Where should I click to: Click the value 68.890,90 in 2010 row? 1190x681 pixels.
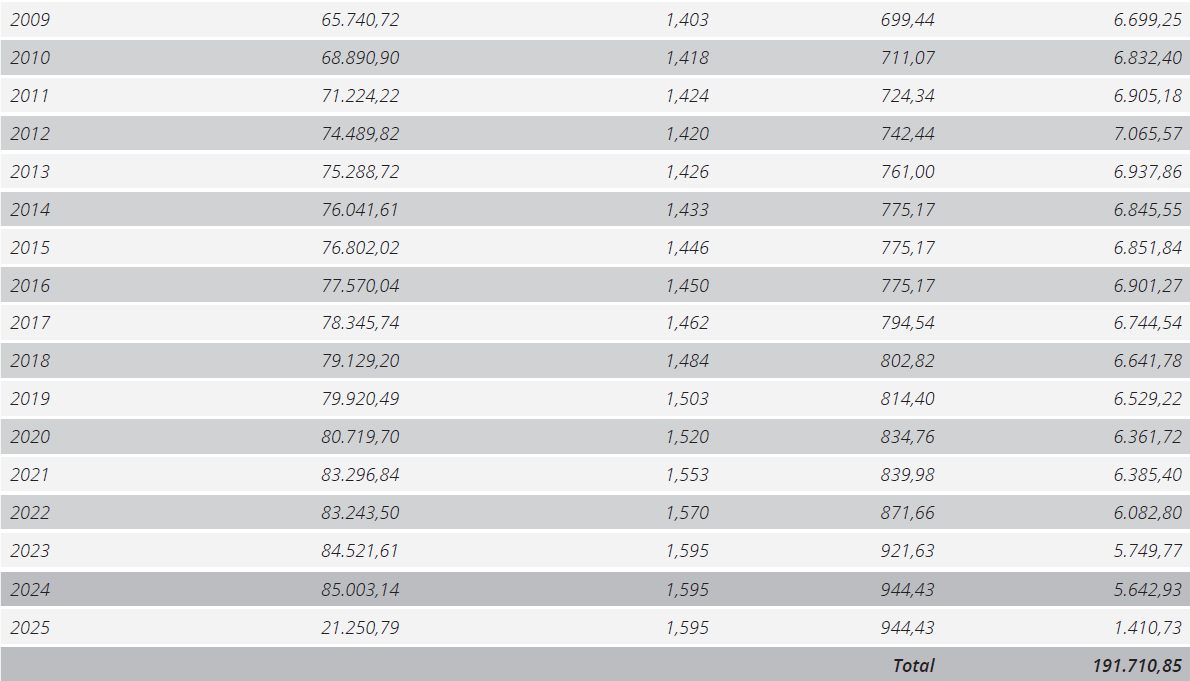pyautogui.click(x=360, y=58)
